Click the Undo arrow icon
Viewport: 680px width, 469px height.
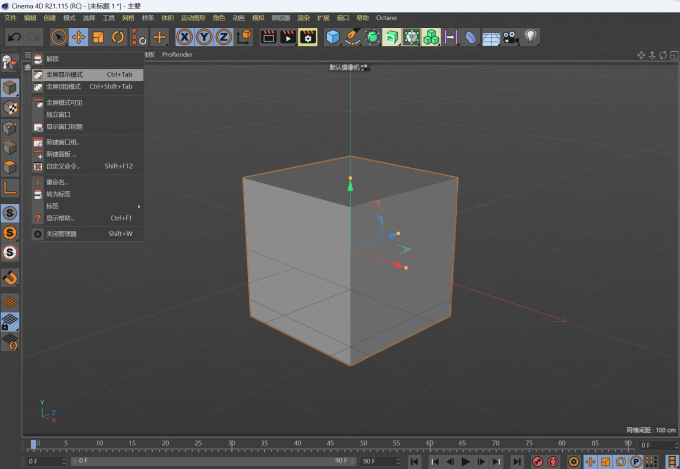[x=14, y=37]
